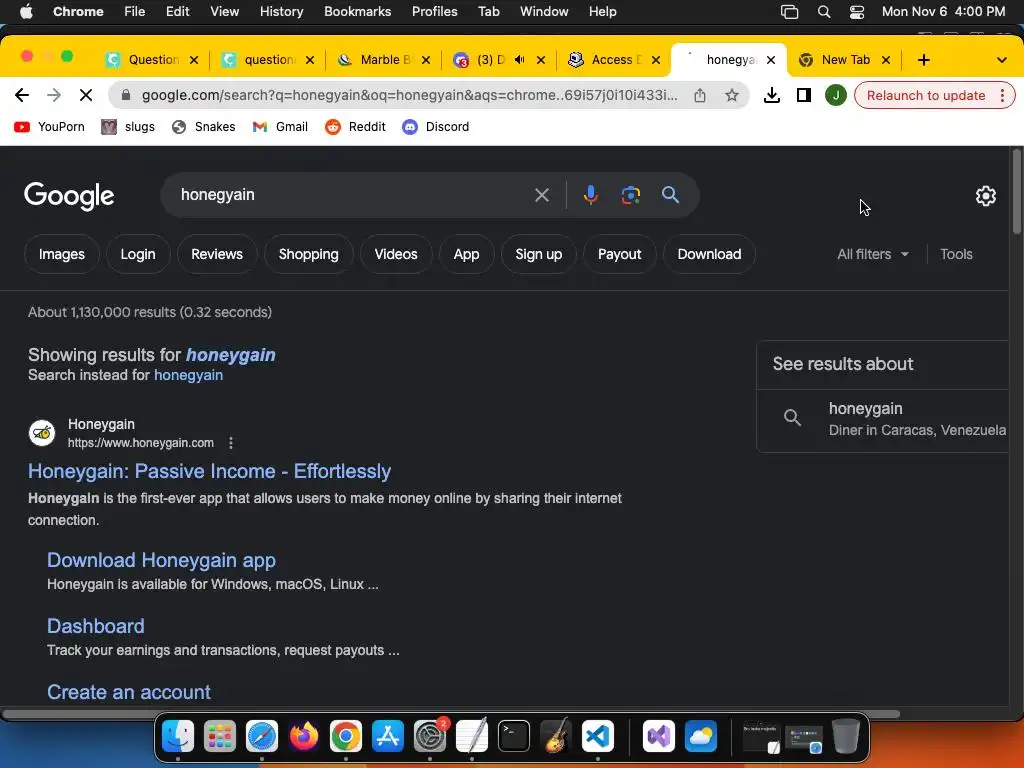Click the Google logo
1024x768 pixels.
coord(69,197)
